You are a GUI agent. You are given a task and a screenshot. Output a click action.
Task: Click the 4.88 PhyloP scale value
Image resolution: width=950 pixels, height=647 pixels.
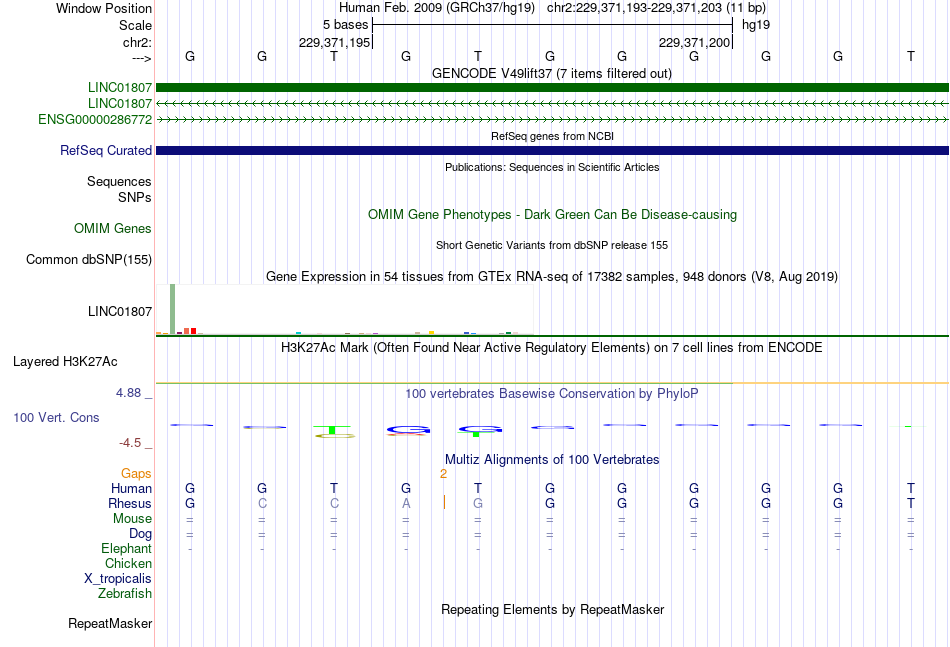(129, 393)
